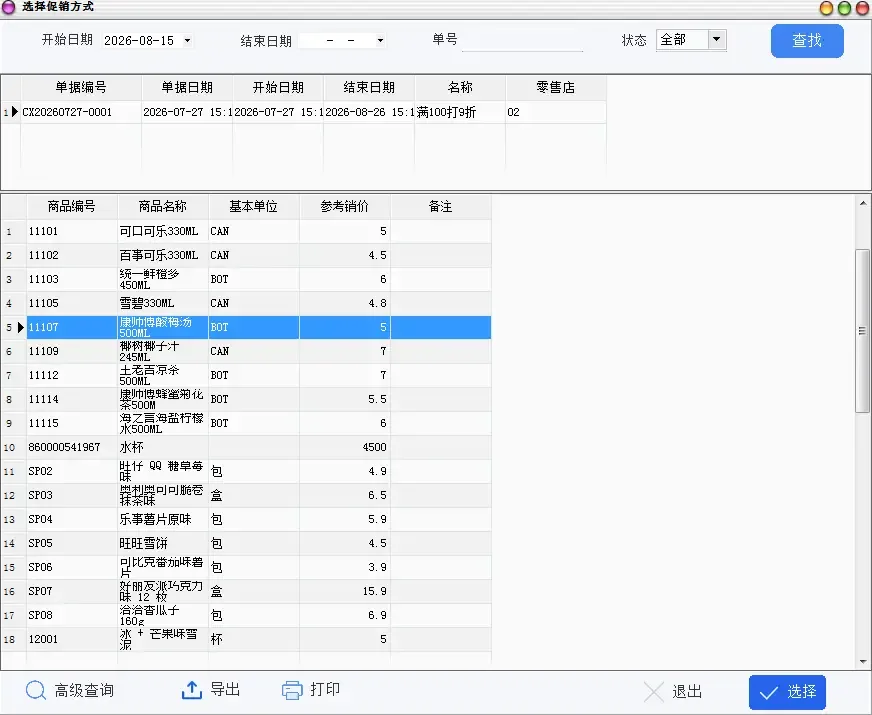Screen dimensions: 872x715
Task: Click the product list scrollbar thumb
Action: pyautogui.click(x=863, y=331)
